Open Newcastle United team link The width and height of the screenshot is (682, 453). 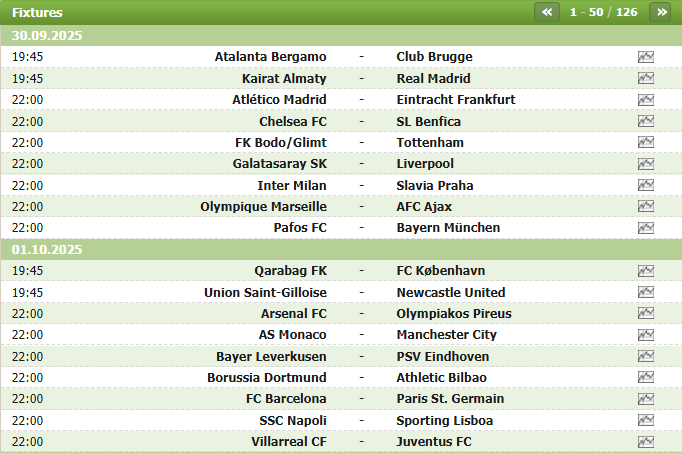(451, 293)
